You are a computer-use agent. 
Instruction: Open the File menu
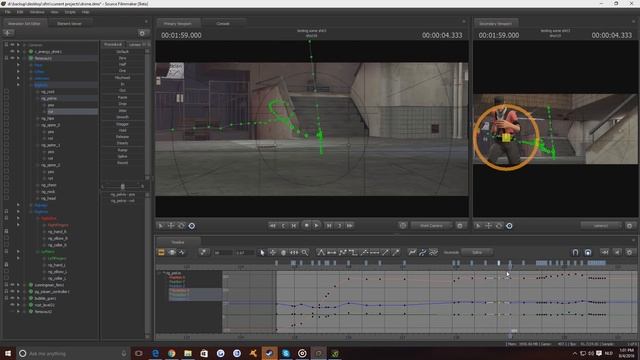[8, 12]
